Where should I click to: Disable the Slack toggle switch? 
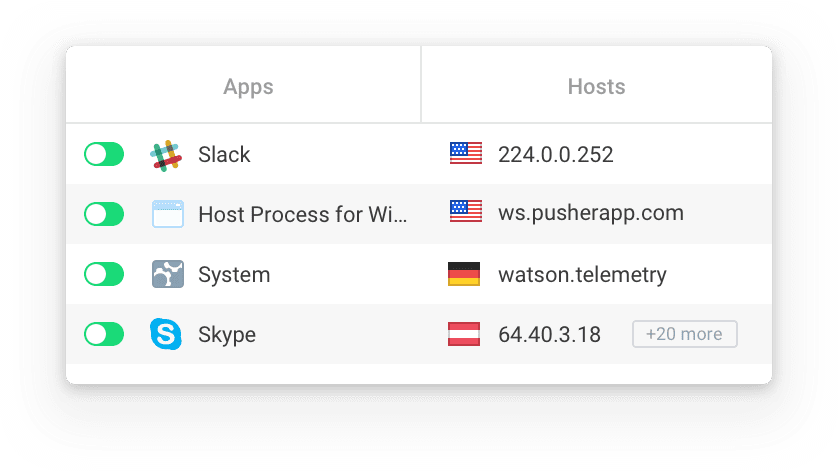coord(104,155)
